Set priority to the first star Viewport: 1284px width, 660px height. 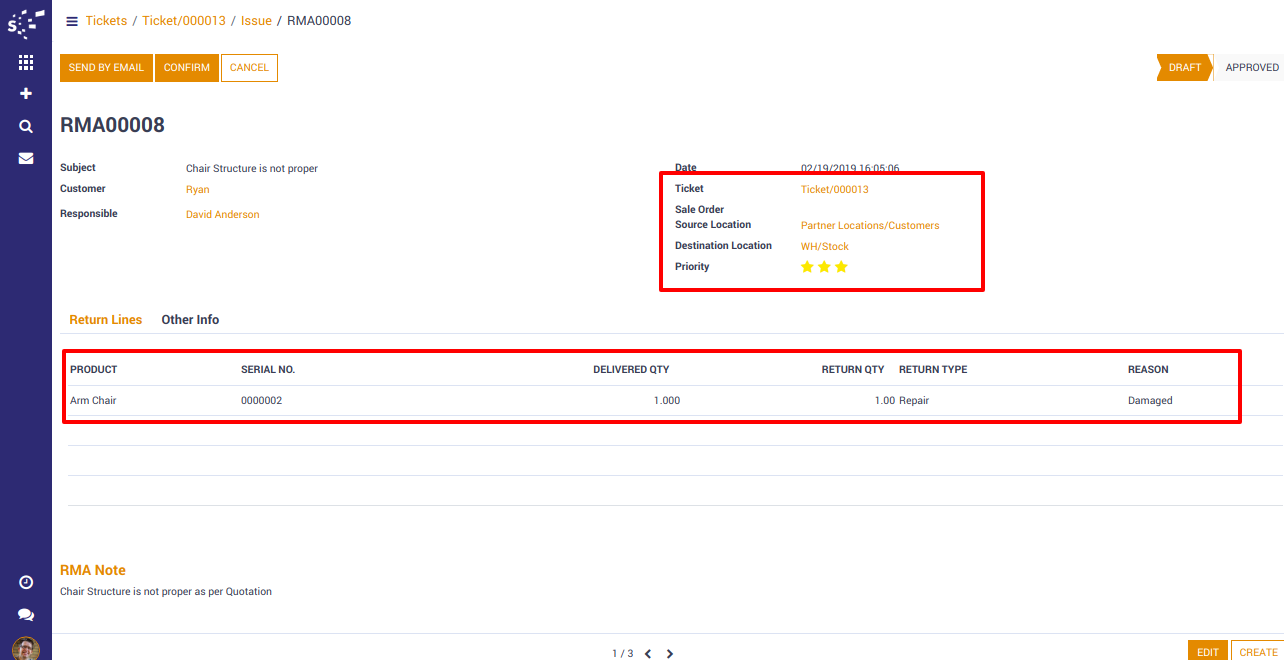pos(807,267)
